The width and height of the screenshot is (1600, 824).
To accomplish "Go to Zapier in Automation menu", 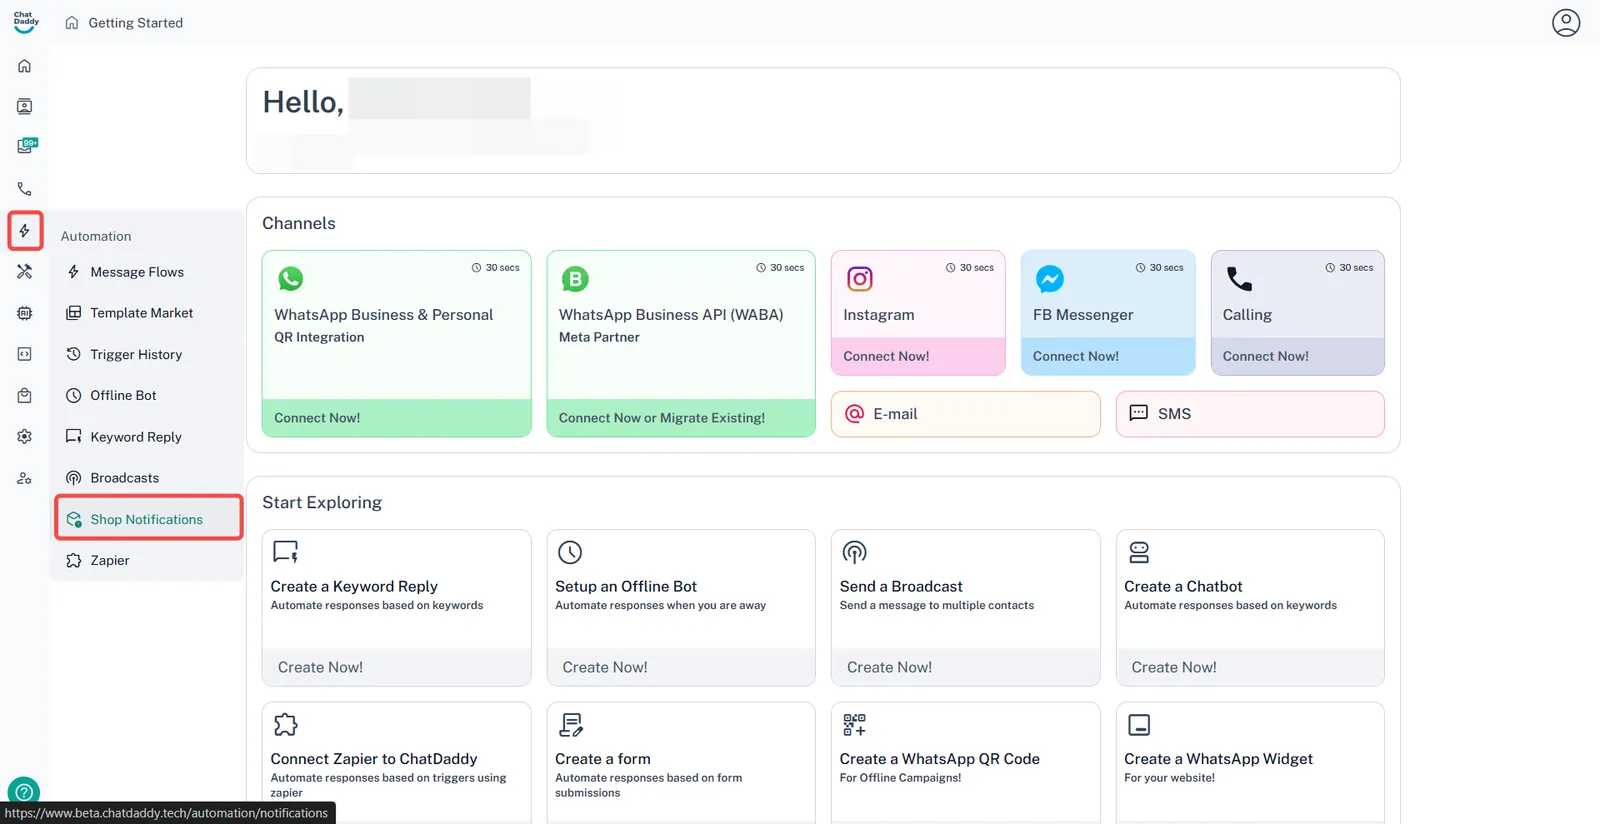I will tap(110, 561).
